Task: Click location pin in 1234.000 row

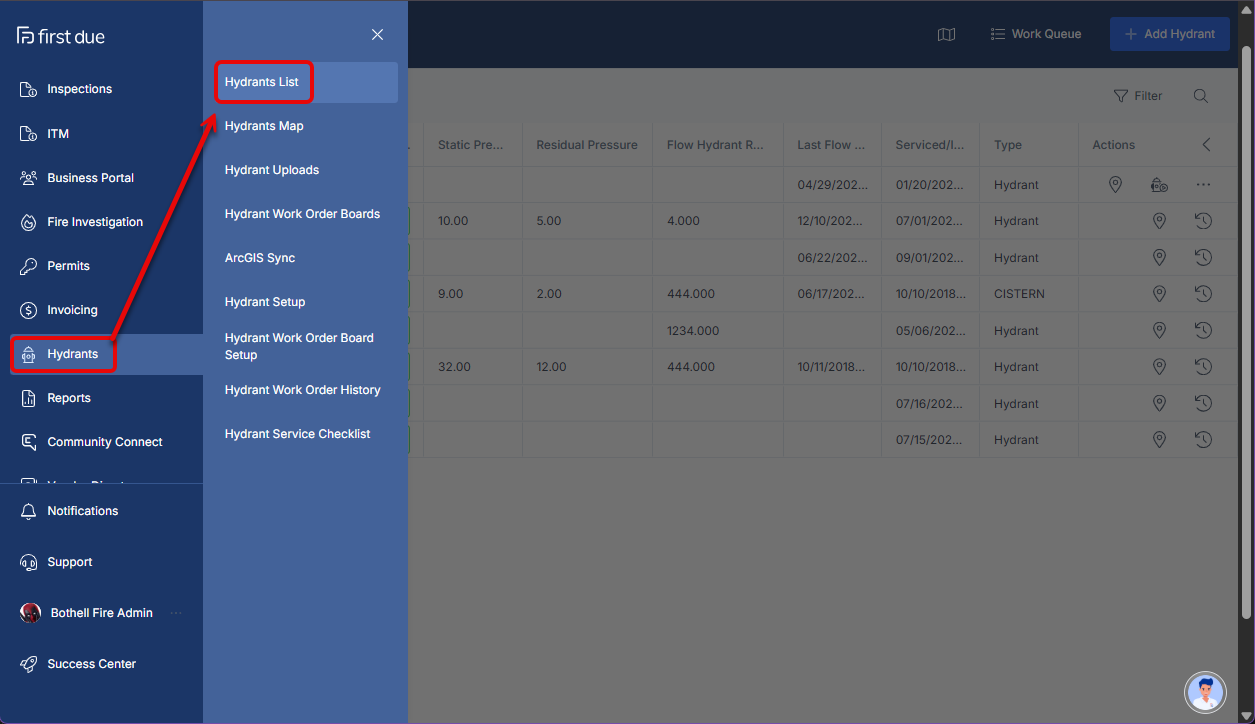Action: click(x=1159, y=330)
